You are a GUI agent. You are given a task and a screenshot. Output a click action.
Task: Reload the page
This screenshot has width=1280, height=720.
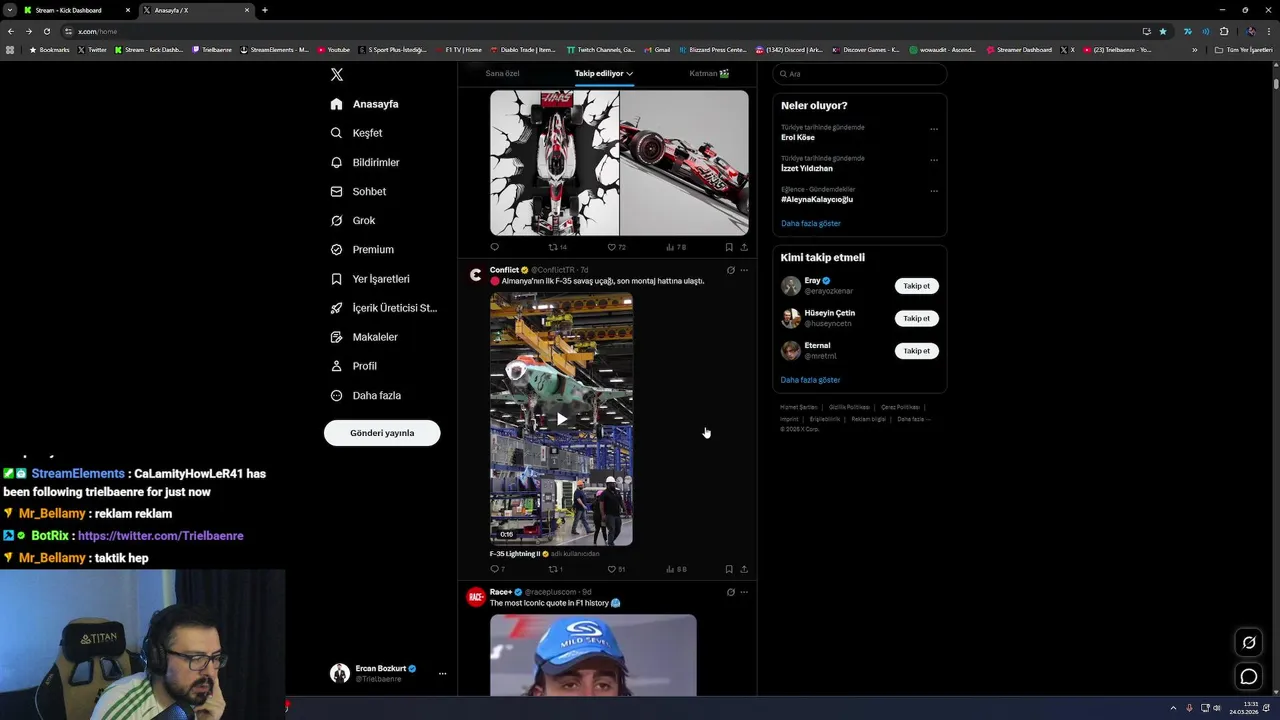click(46, 31)
